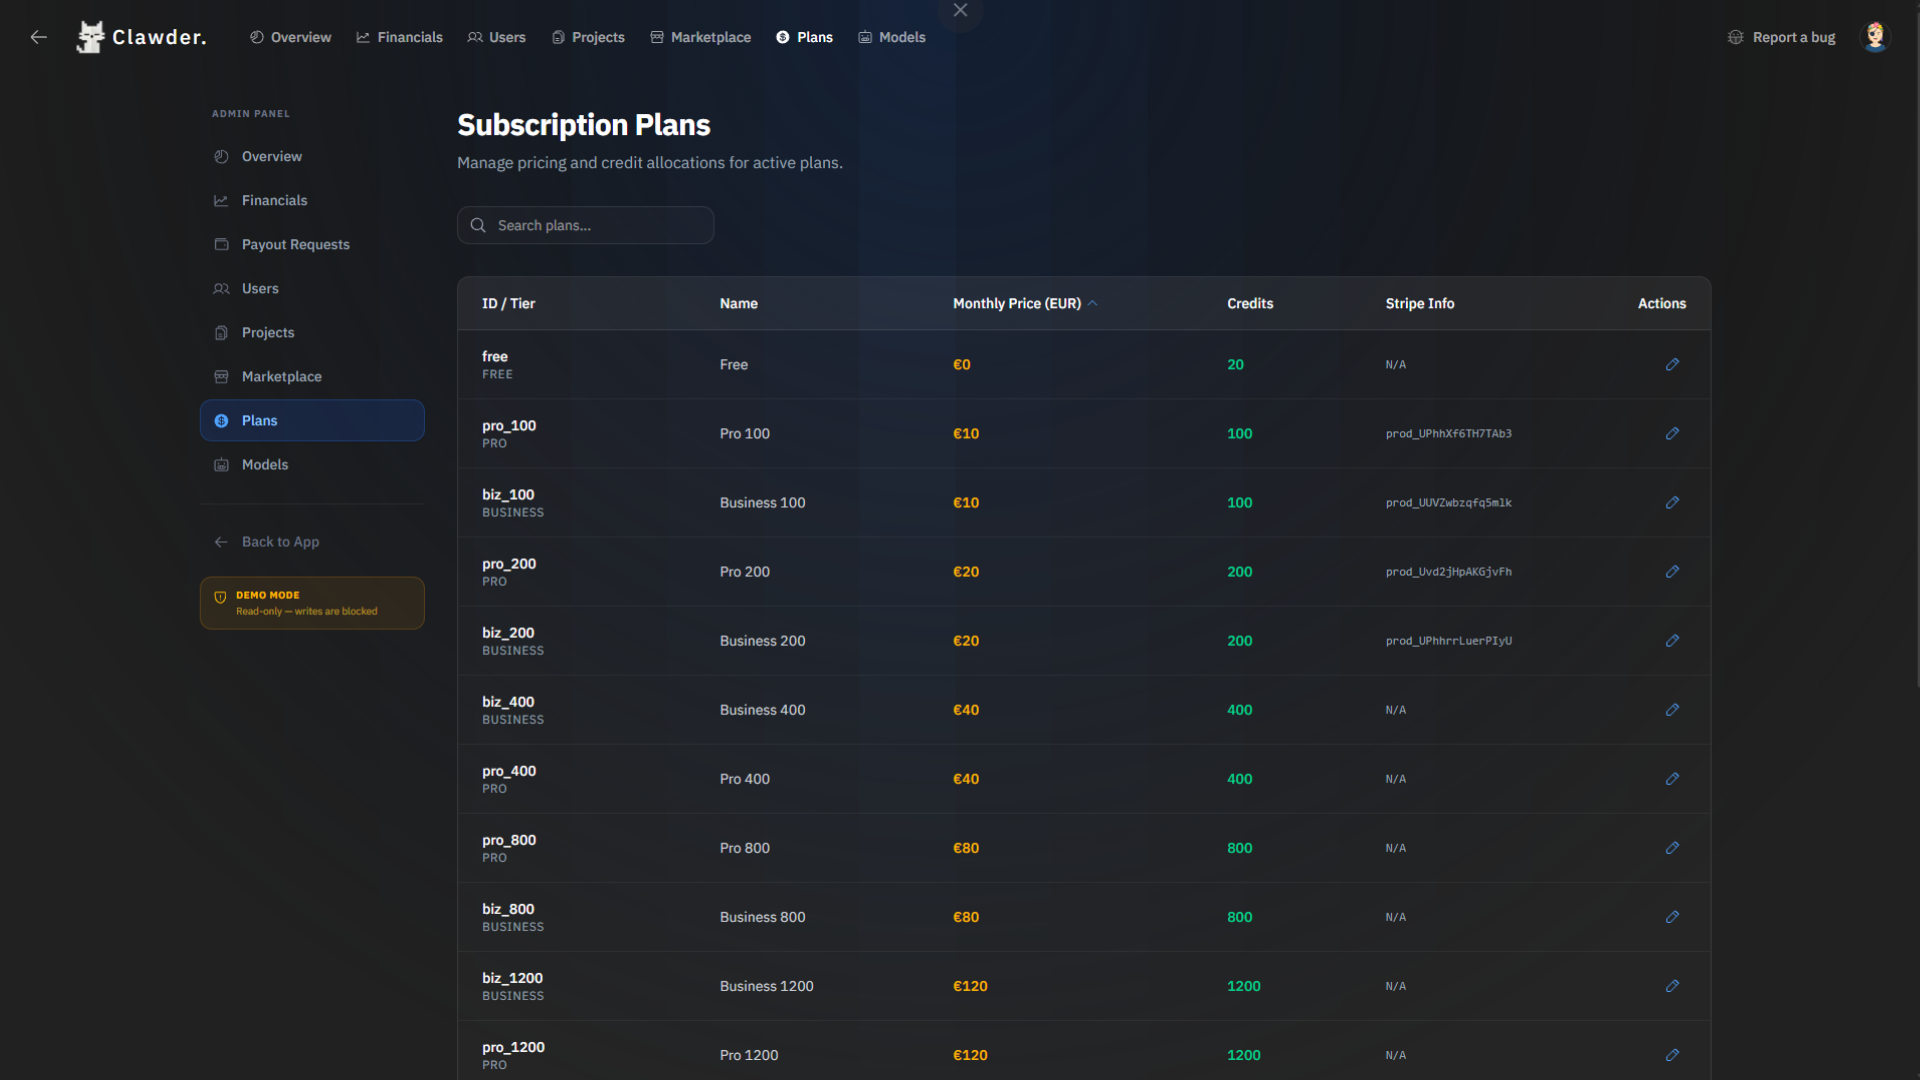This screenshot has height=1080, width=1920.
Task: Edit the biz_800 plan
Action: 1672,917
